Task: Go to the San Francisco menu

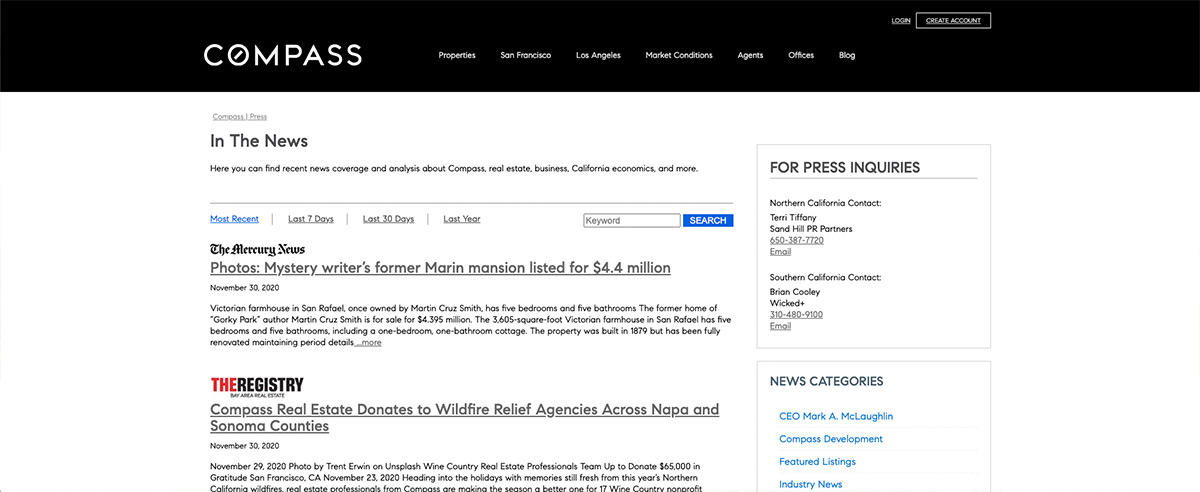Action: click(526, 55)
